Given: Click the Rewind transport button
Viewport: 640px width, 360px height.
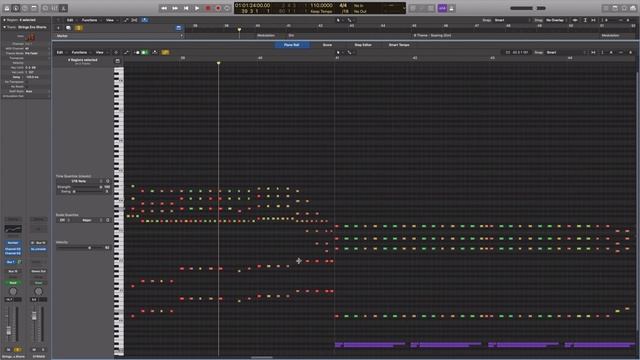Looking at the screenshot, I should 164,8.
